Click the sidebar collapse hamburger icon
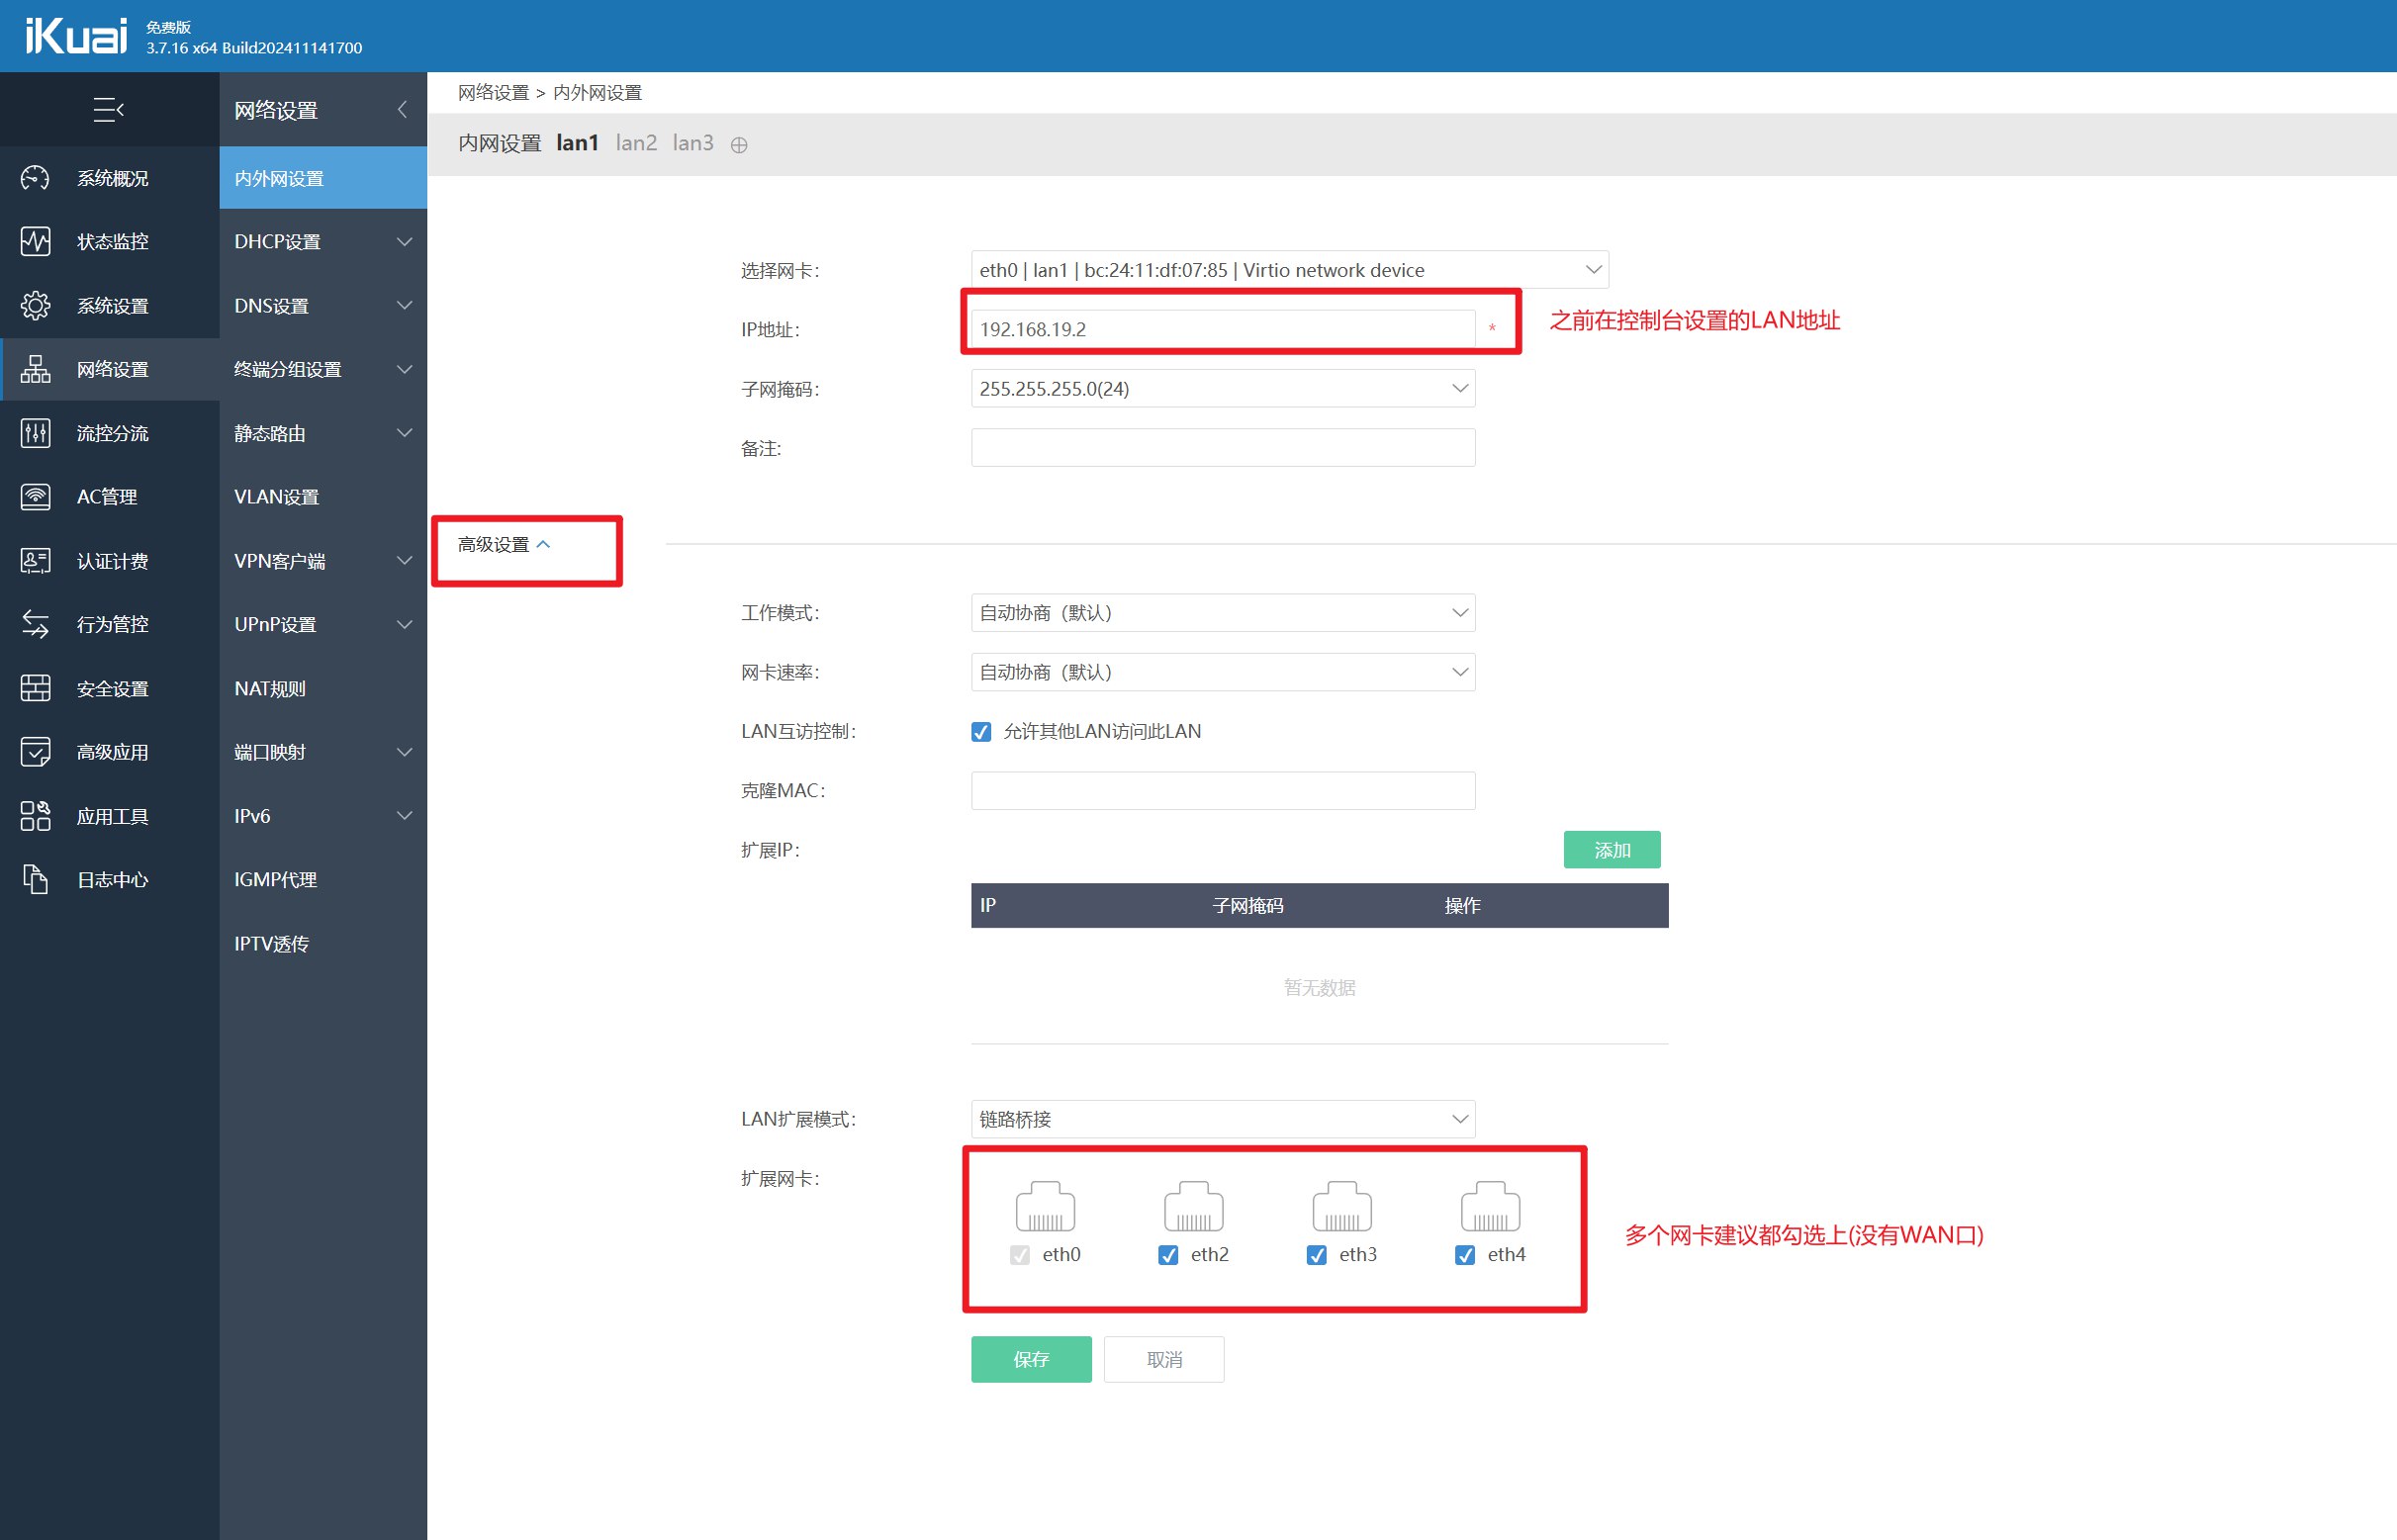Screen dimensions: 2397x1540 coord(108,109)
